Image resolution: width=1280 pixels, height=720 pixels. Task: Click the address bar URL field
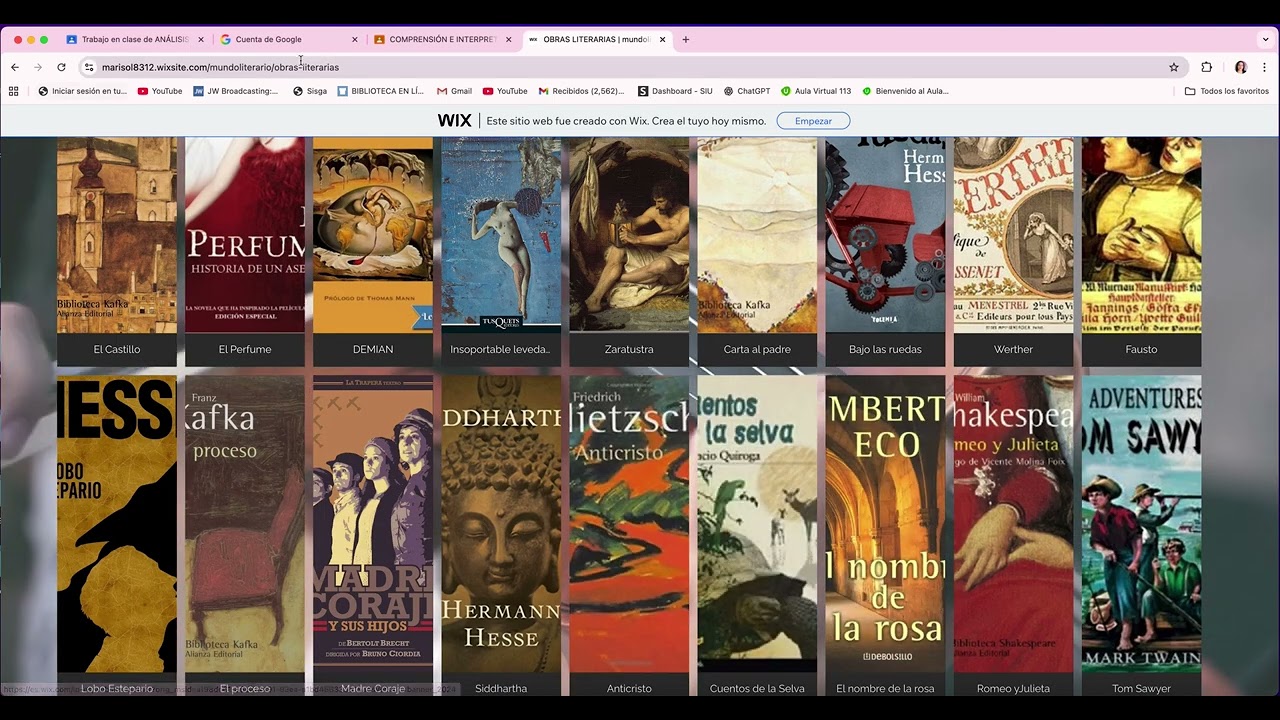(630, 67)
